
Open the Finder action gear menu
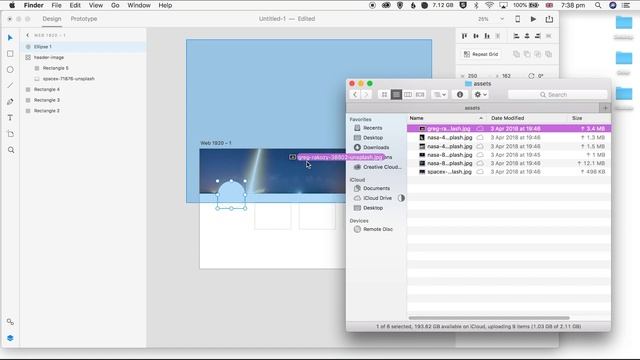pyautogui.click(x=480, y=94)
